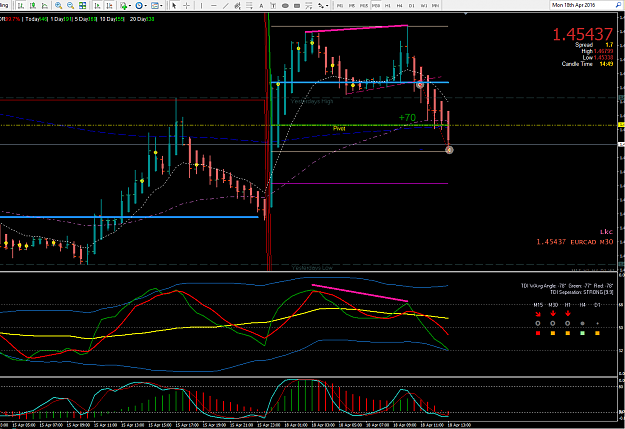Click the H1 red down arrow in TDI dashboard
Image resolution: width=625 pixels, height=429 pixels.
point(568,314)
